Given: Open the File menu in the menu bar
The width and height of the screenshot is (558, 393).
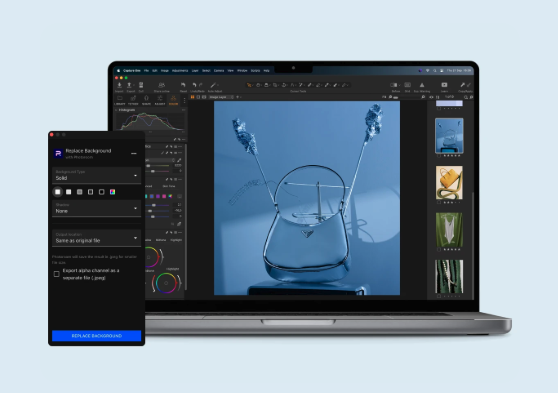Looking at the screenshot, I should [x=146, y=70].
